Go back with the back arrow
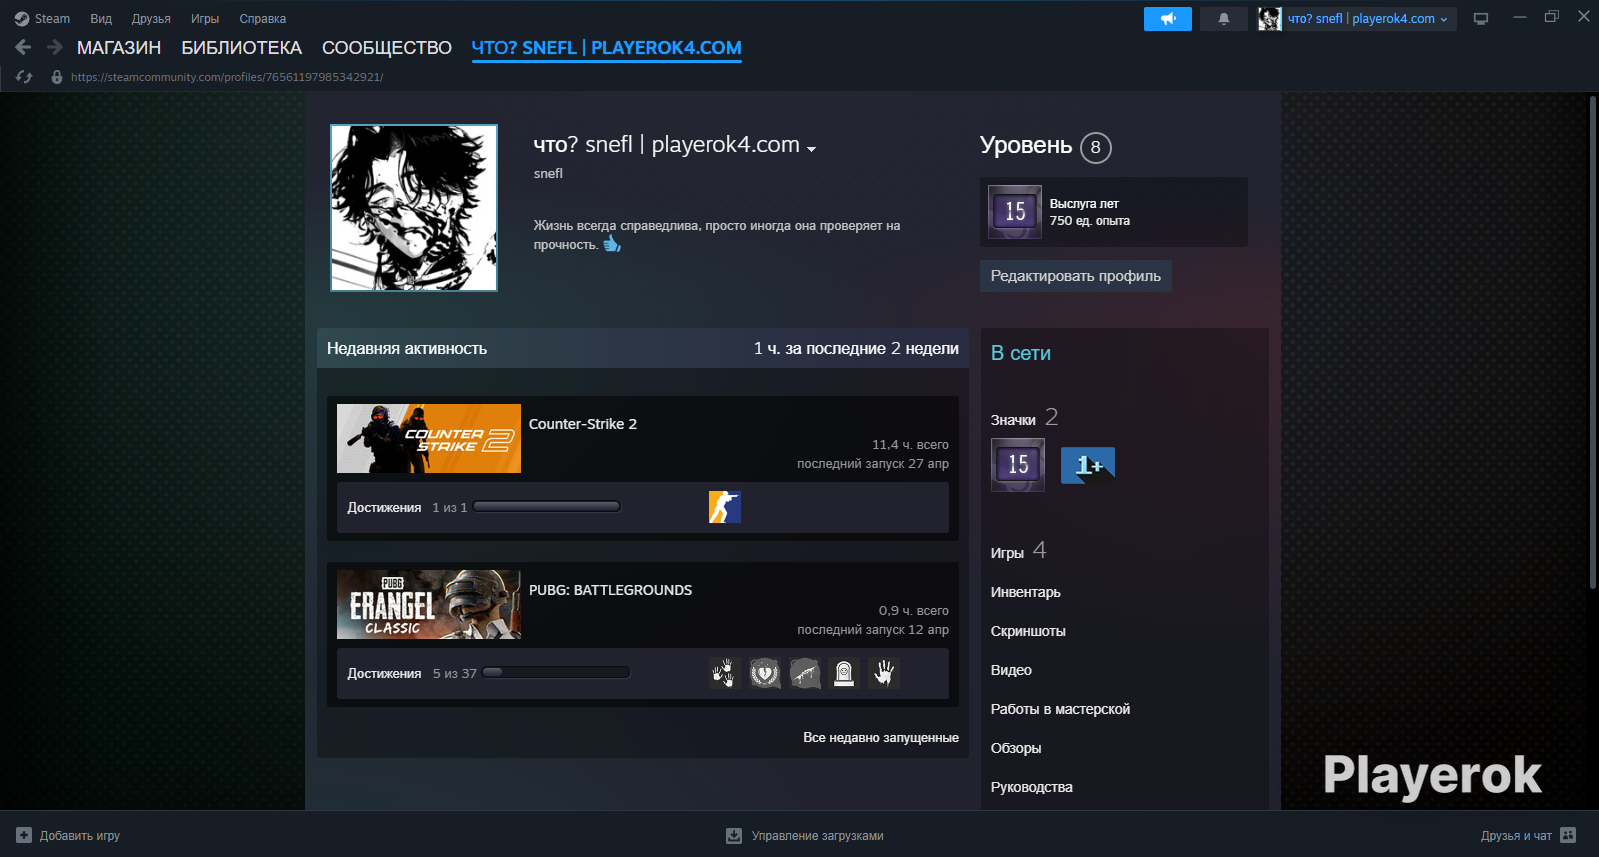The width and height of the screenshot is (1599, 857). [x=24, y=47]
